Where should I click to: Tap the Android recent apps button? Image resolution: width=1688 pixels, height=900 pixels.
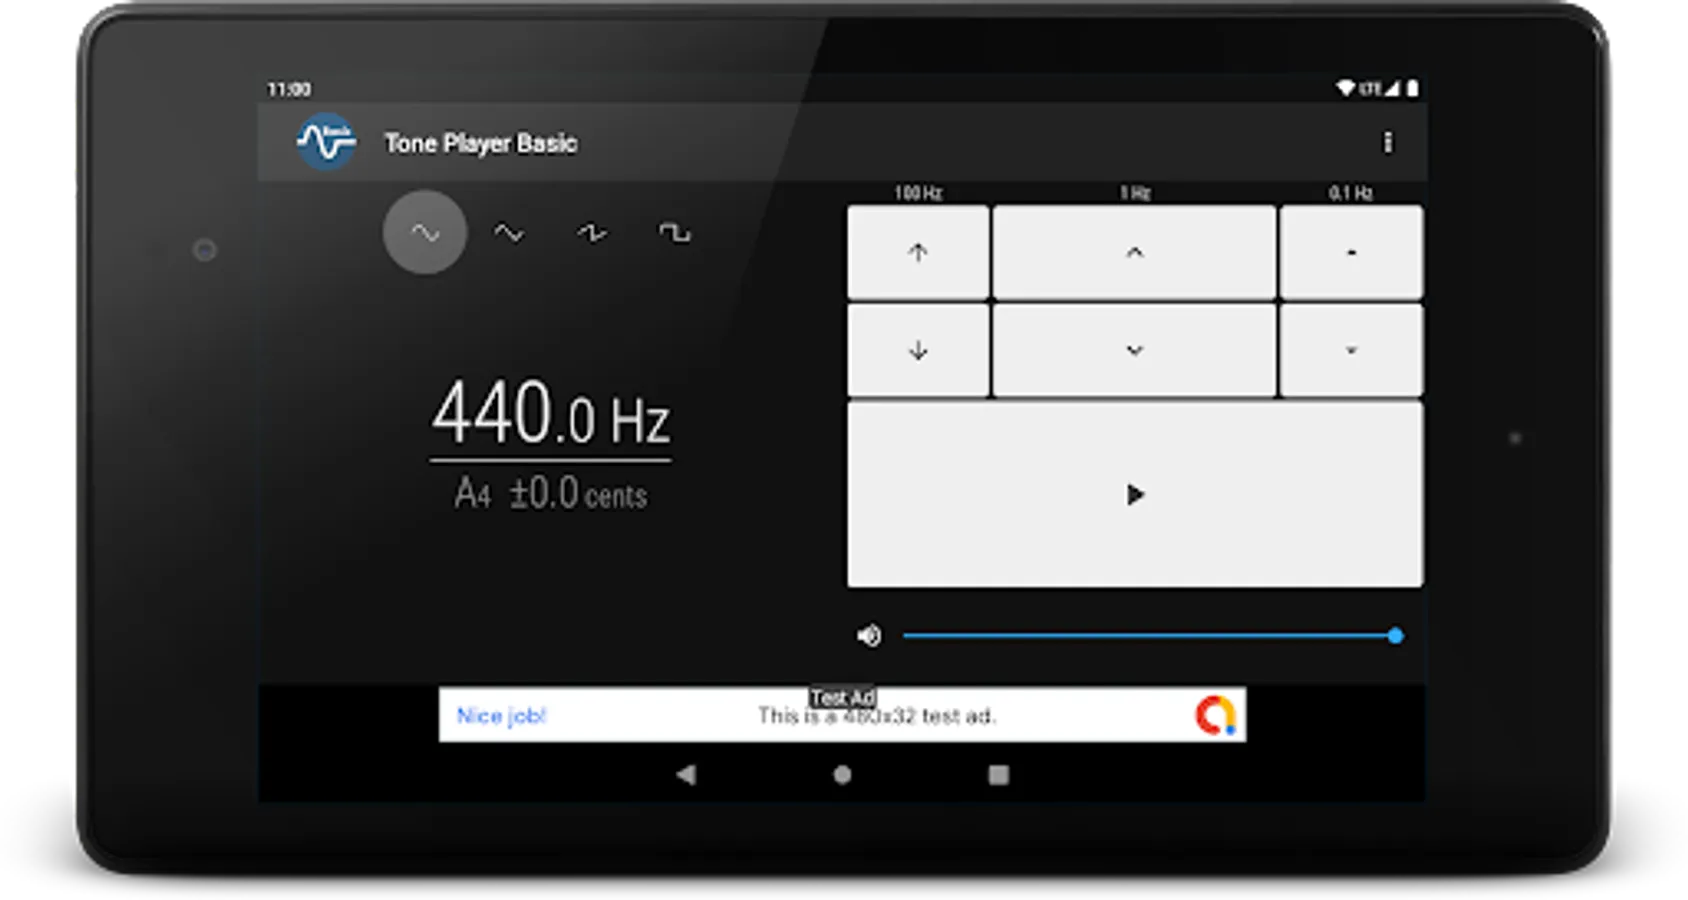tap(998, 775)
